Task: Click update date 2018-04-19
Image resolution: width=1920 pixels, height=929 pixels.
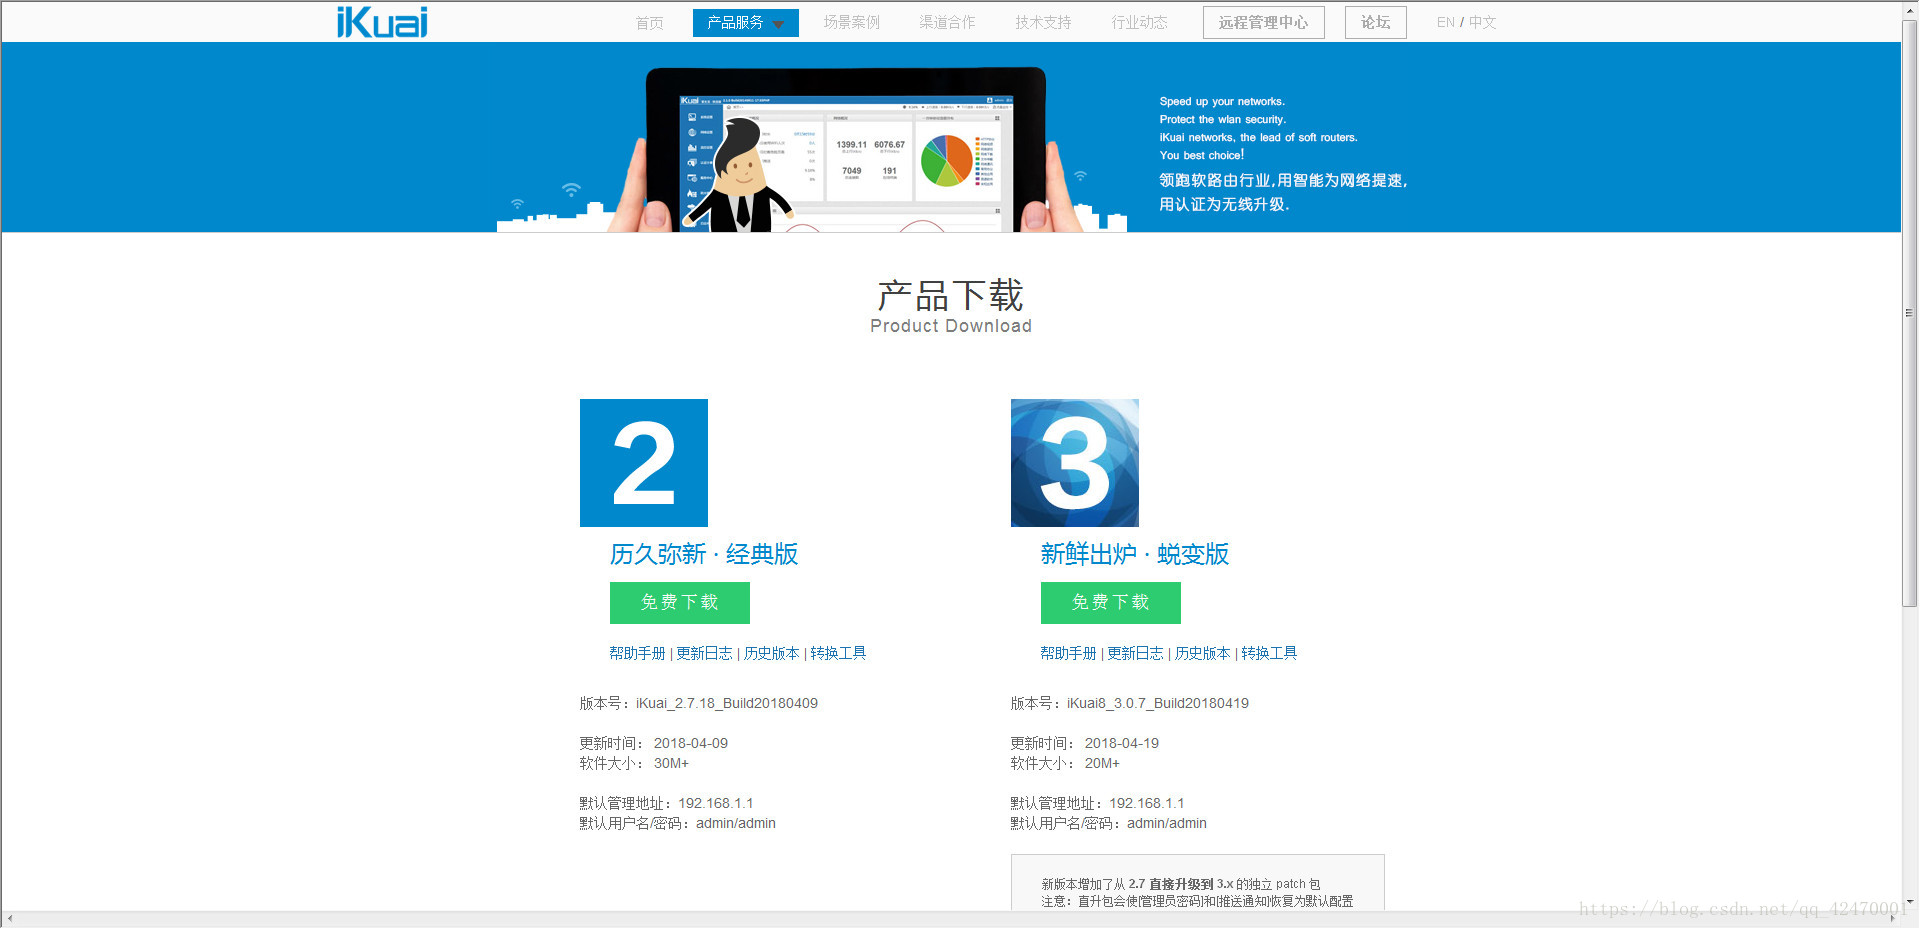Action: click(1122, 743)
